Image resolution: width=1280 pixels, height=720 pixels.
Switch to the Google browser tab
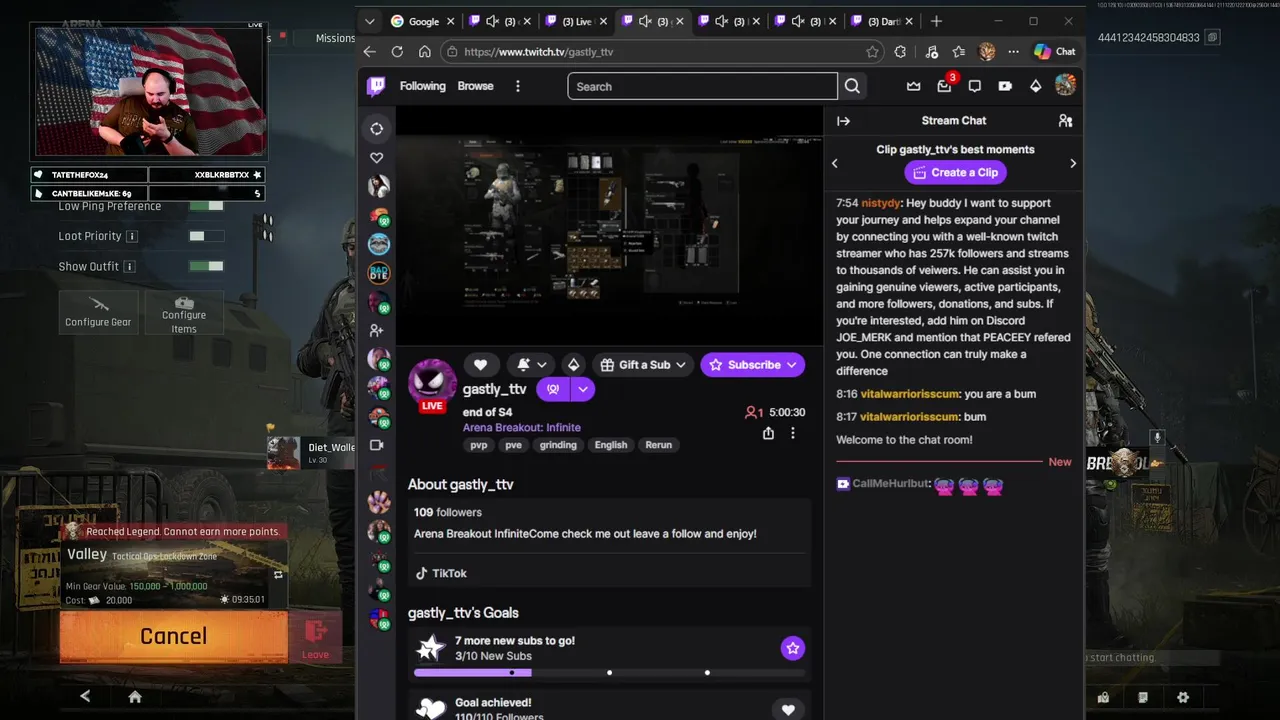click(423, 21)
